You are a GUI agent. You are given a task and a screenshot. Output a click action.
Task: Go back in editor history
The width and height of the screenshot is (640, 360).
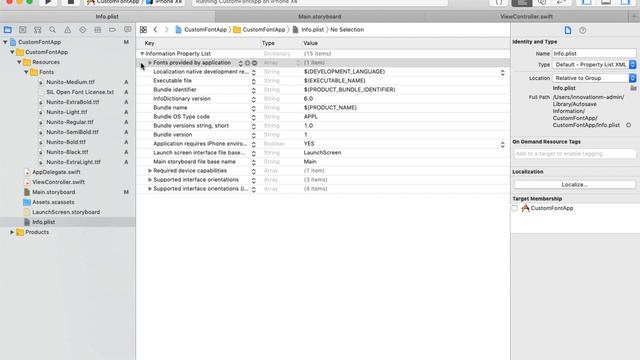click(155, 30)
